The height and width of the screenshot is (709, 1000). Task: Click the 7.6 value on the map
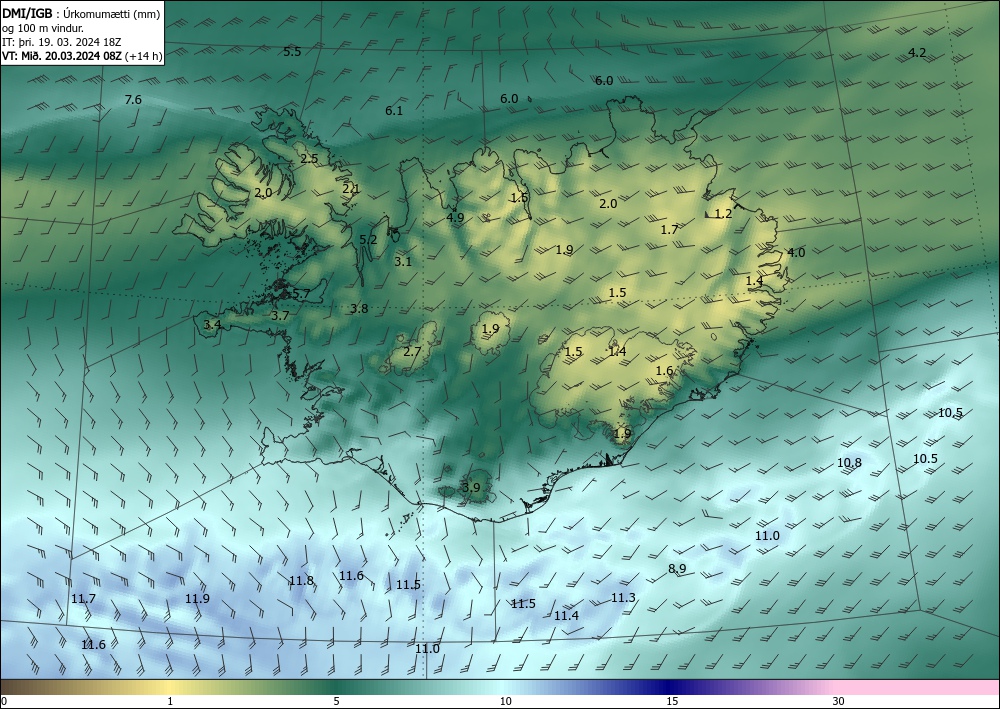point(133,99)
